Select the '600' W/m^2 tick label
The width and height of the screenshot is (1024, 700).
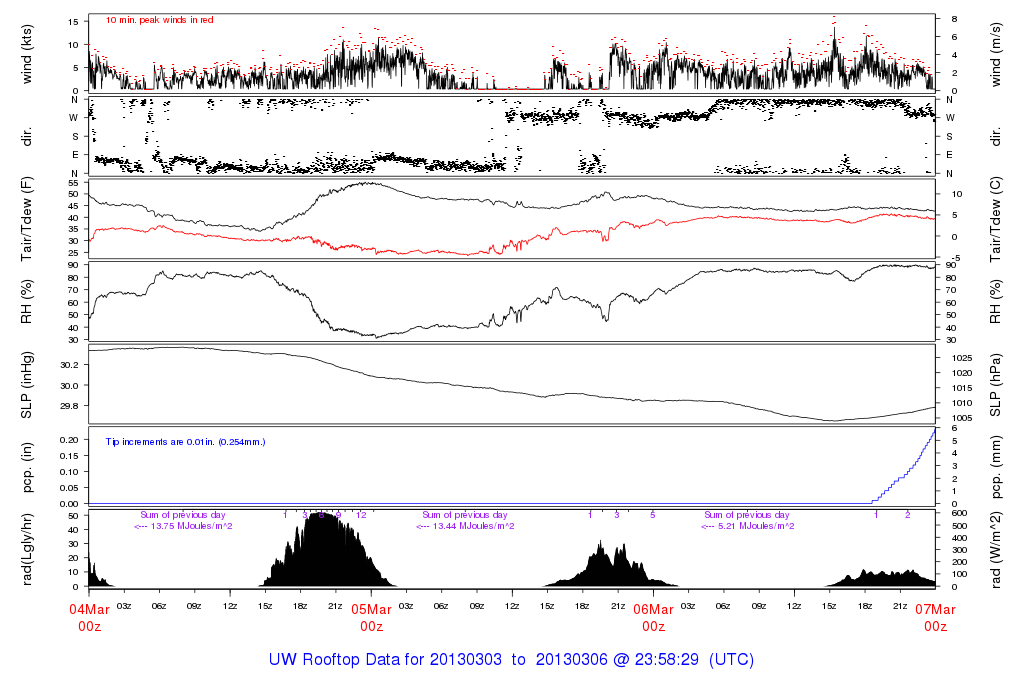959,514
